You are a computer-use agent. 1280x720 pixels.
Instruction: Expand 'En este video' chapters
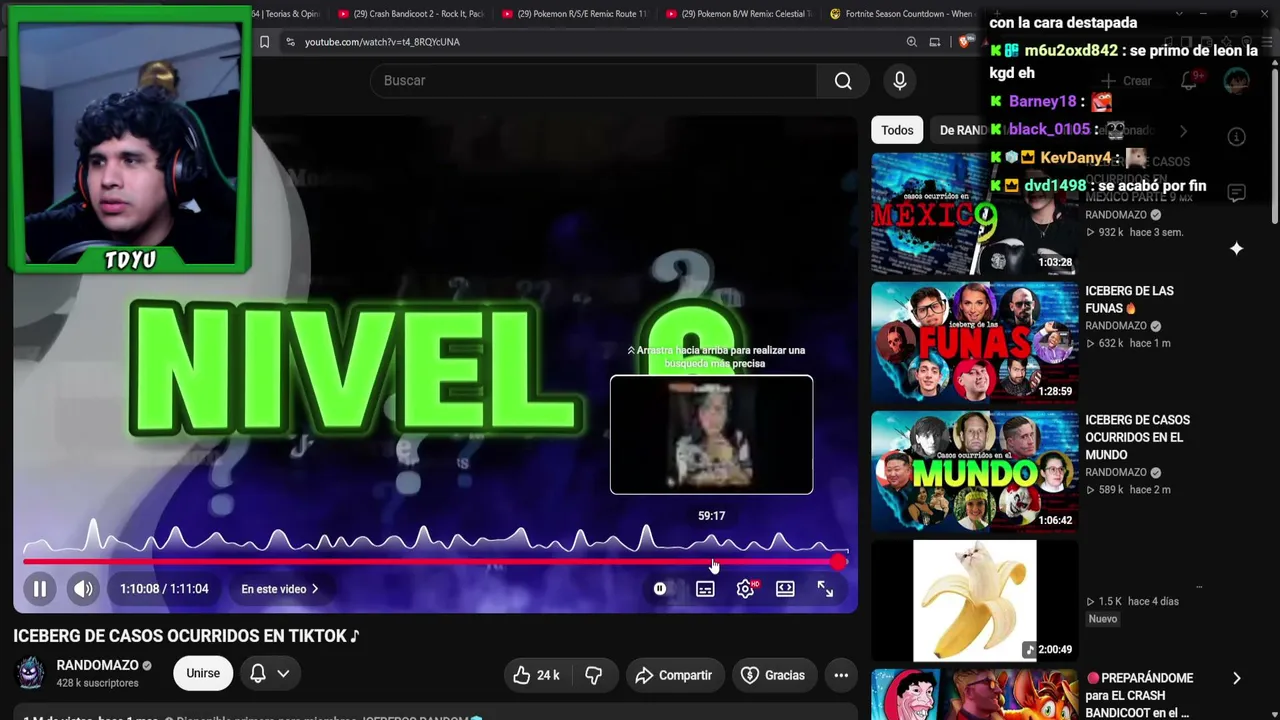click(x=280, y=589)
